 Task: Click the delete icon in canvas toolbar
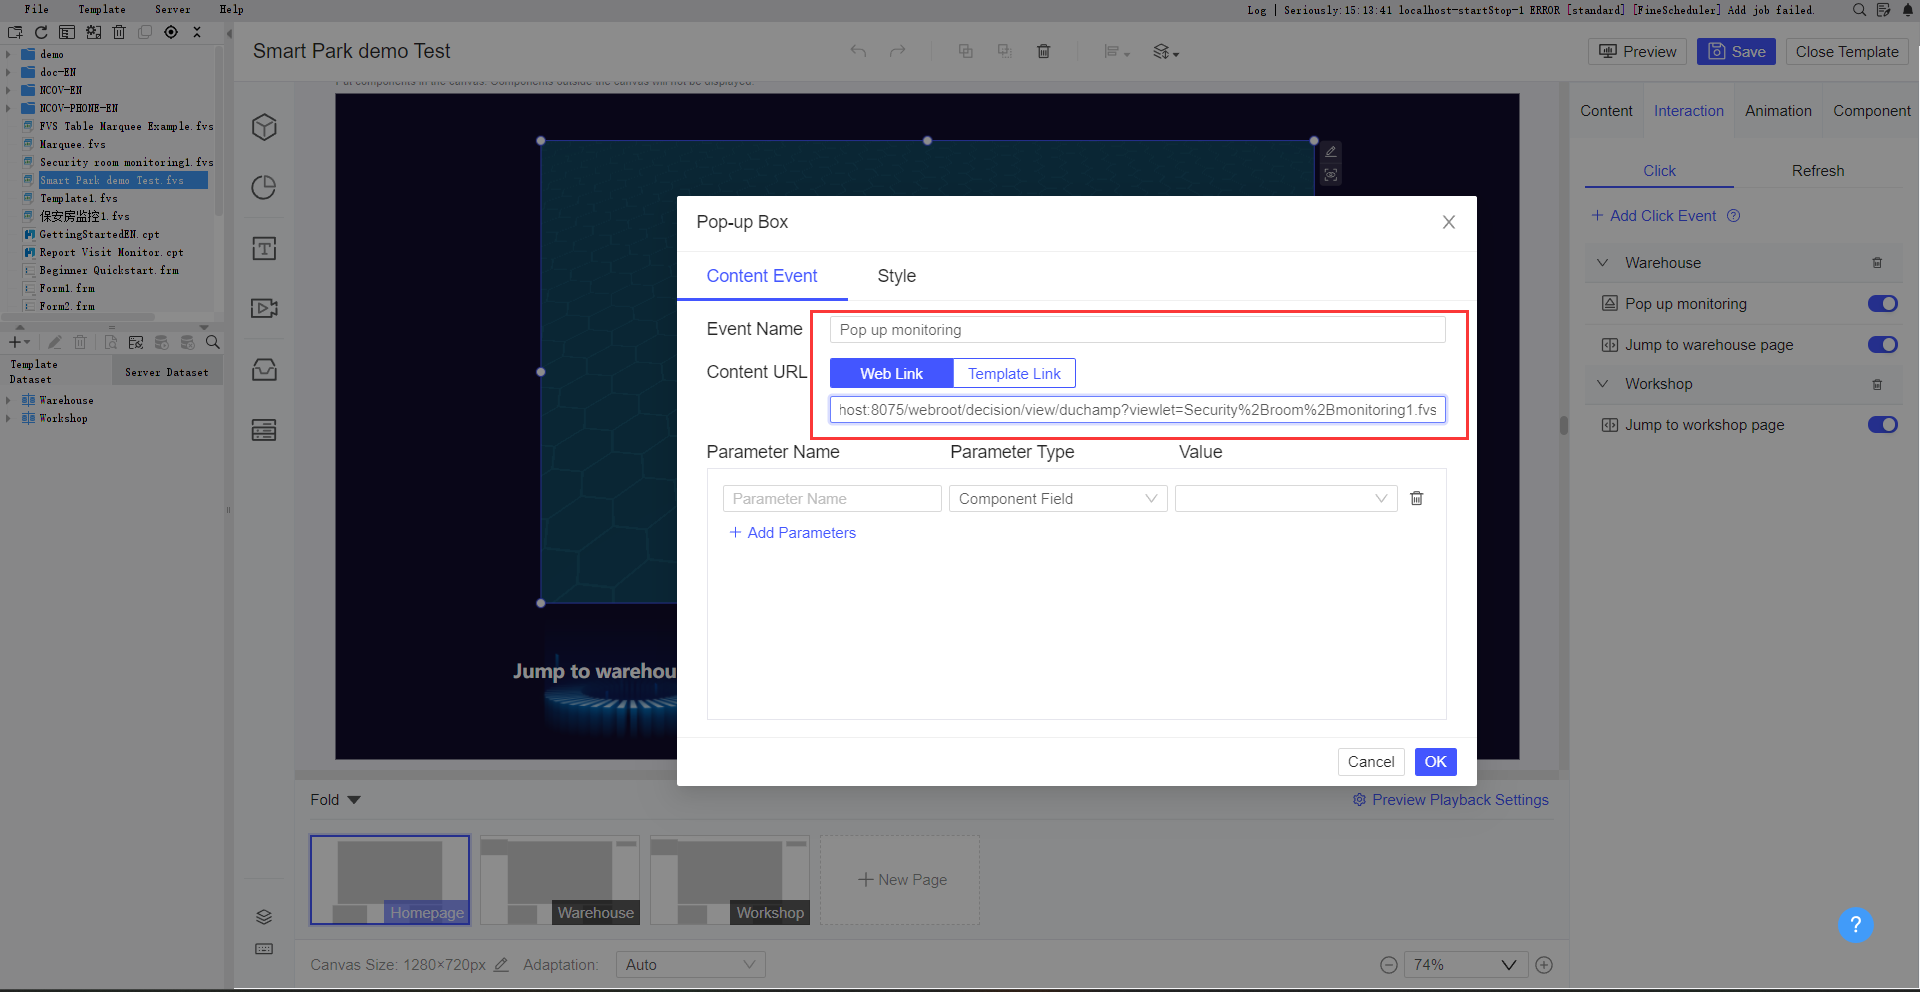click(x=1044, y=51)
